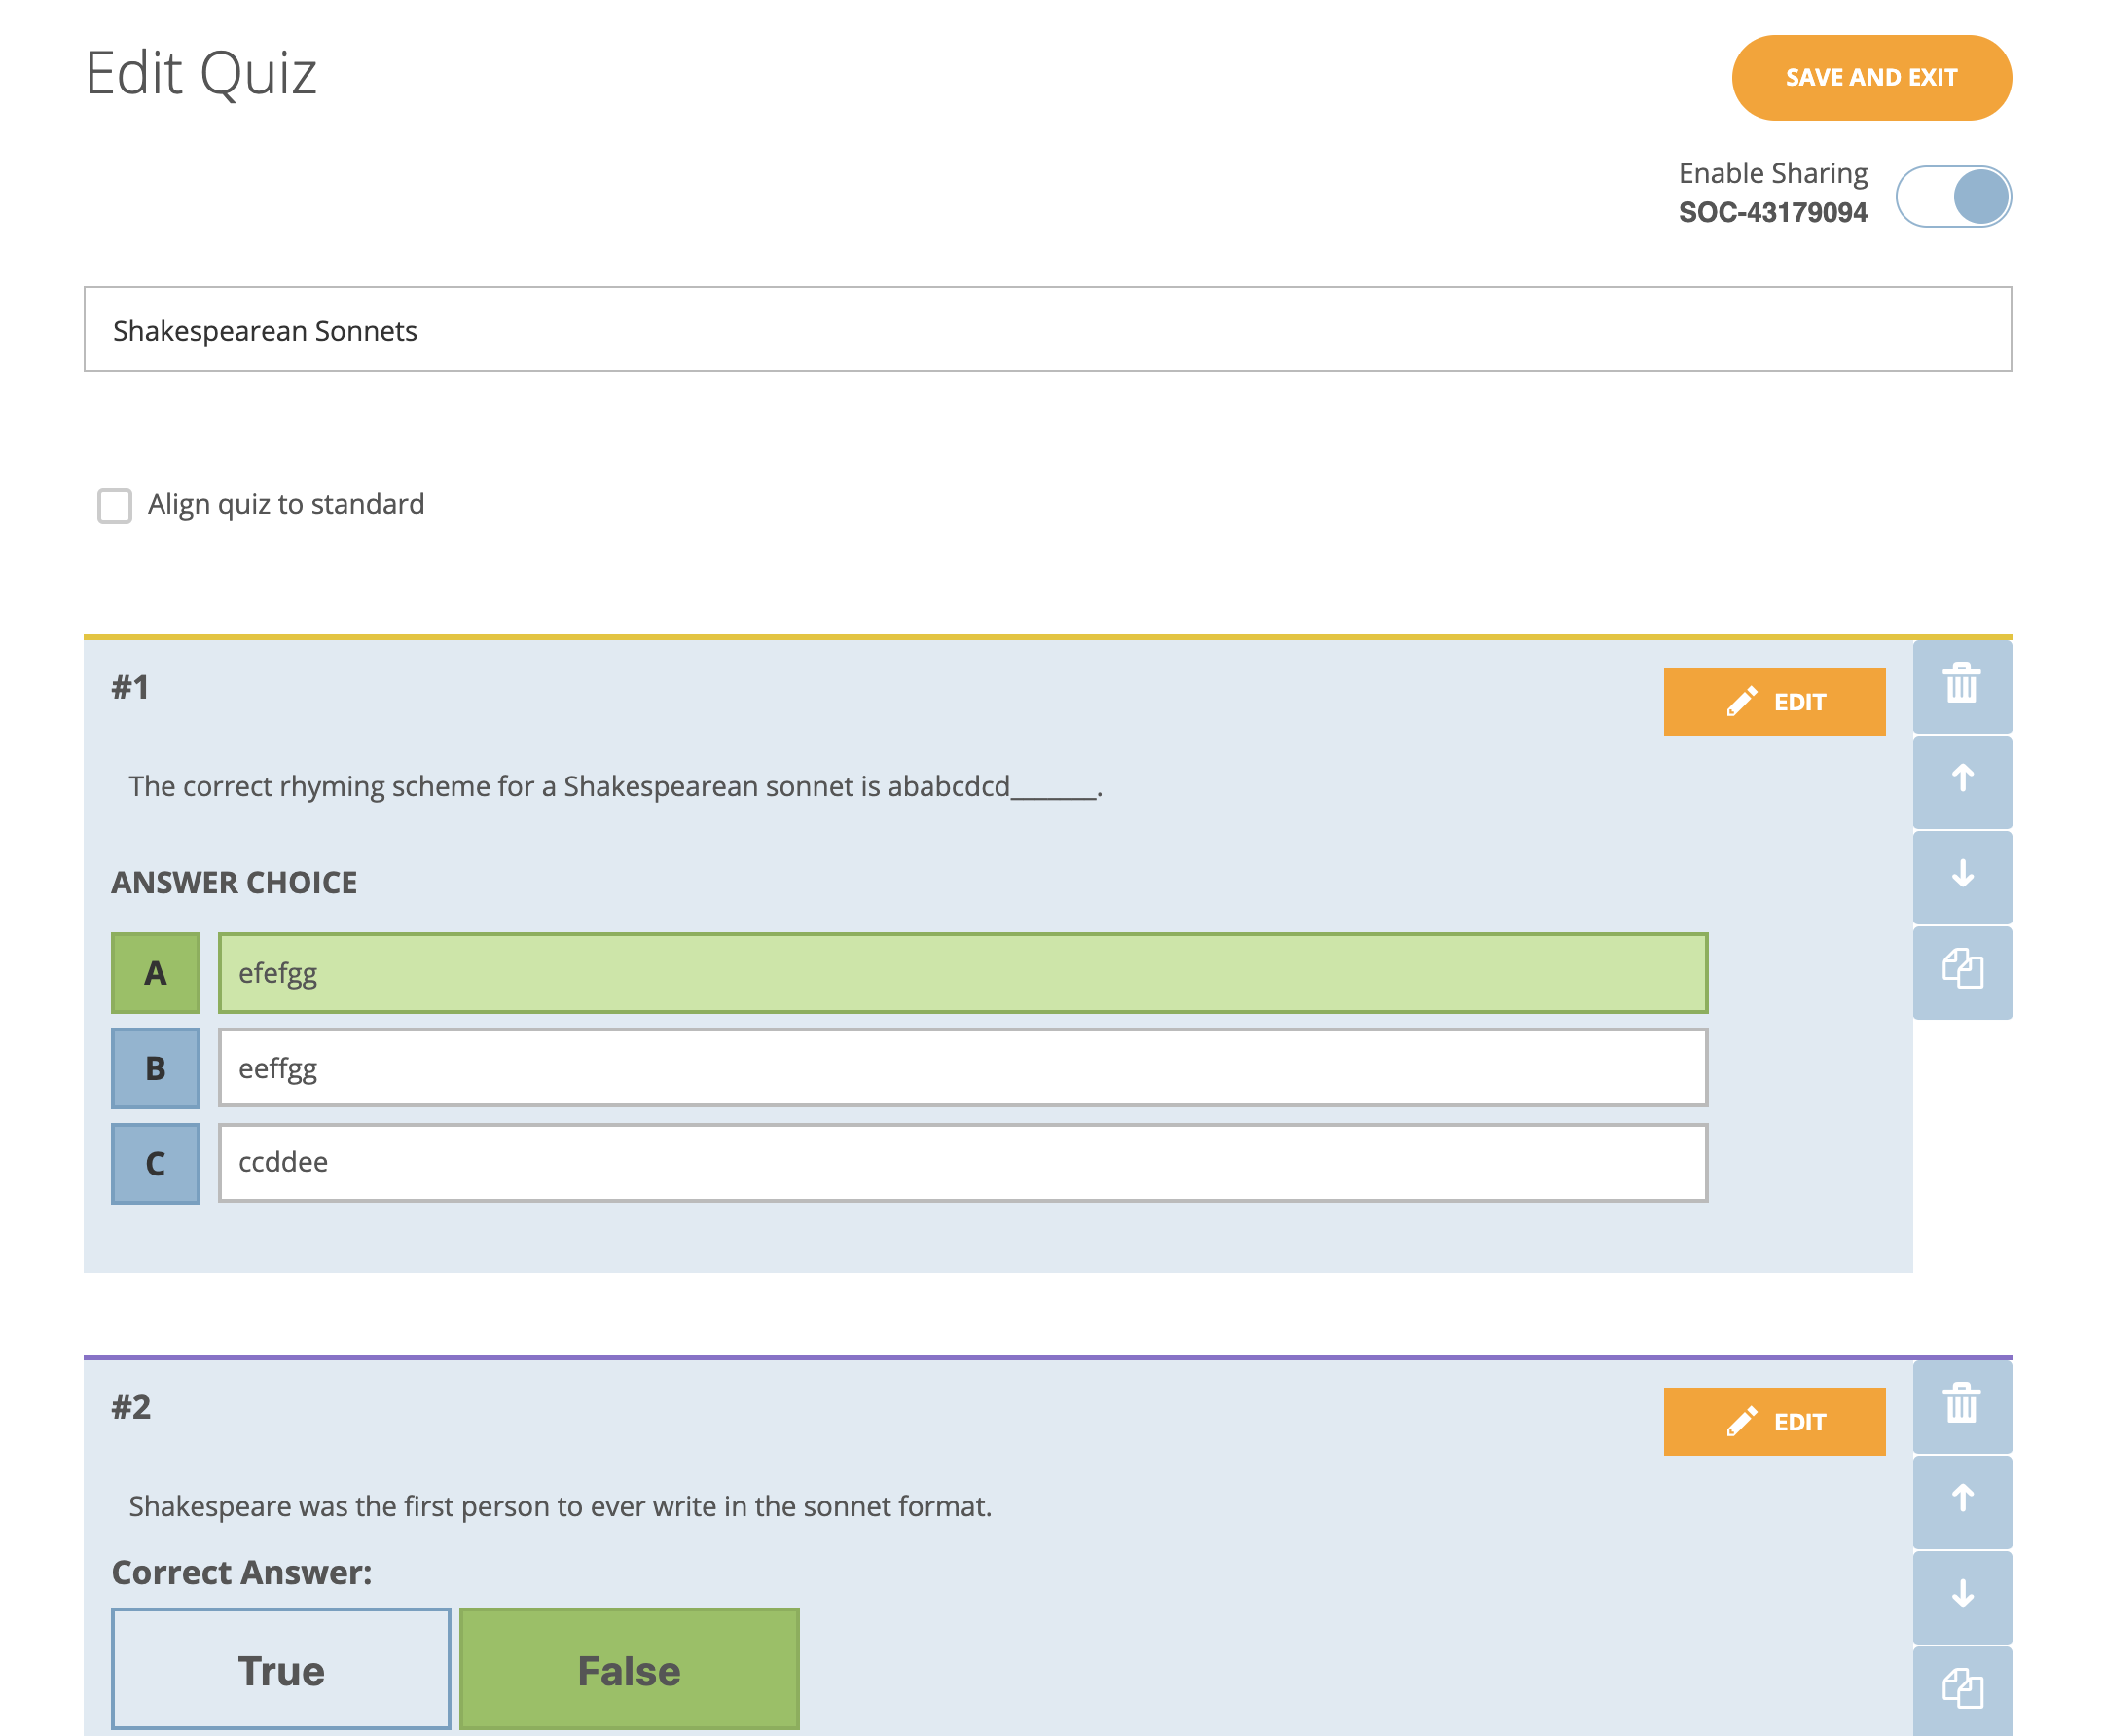Open the Edit dialog for question #2
Viewport: 2104px width, 1736px height.
click(x=1774, y=1420)
